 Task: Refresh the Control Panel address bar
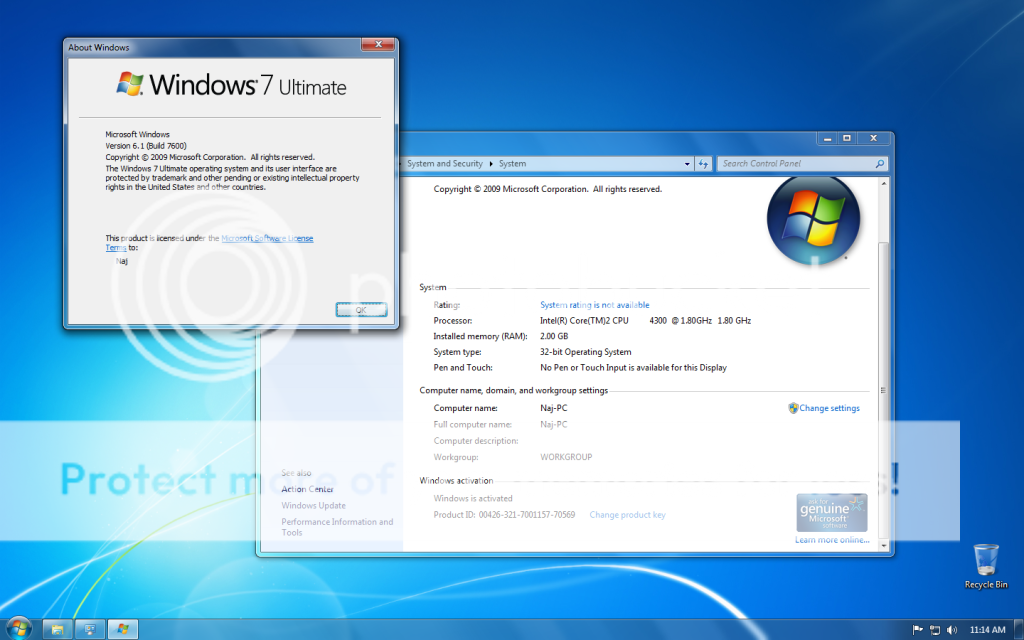703,164
